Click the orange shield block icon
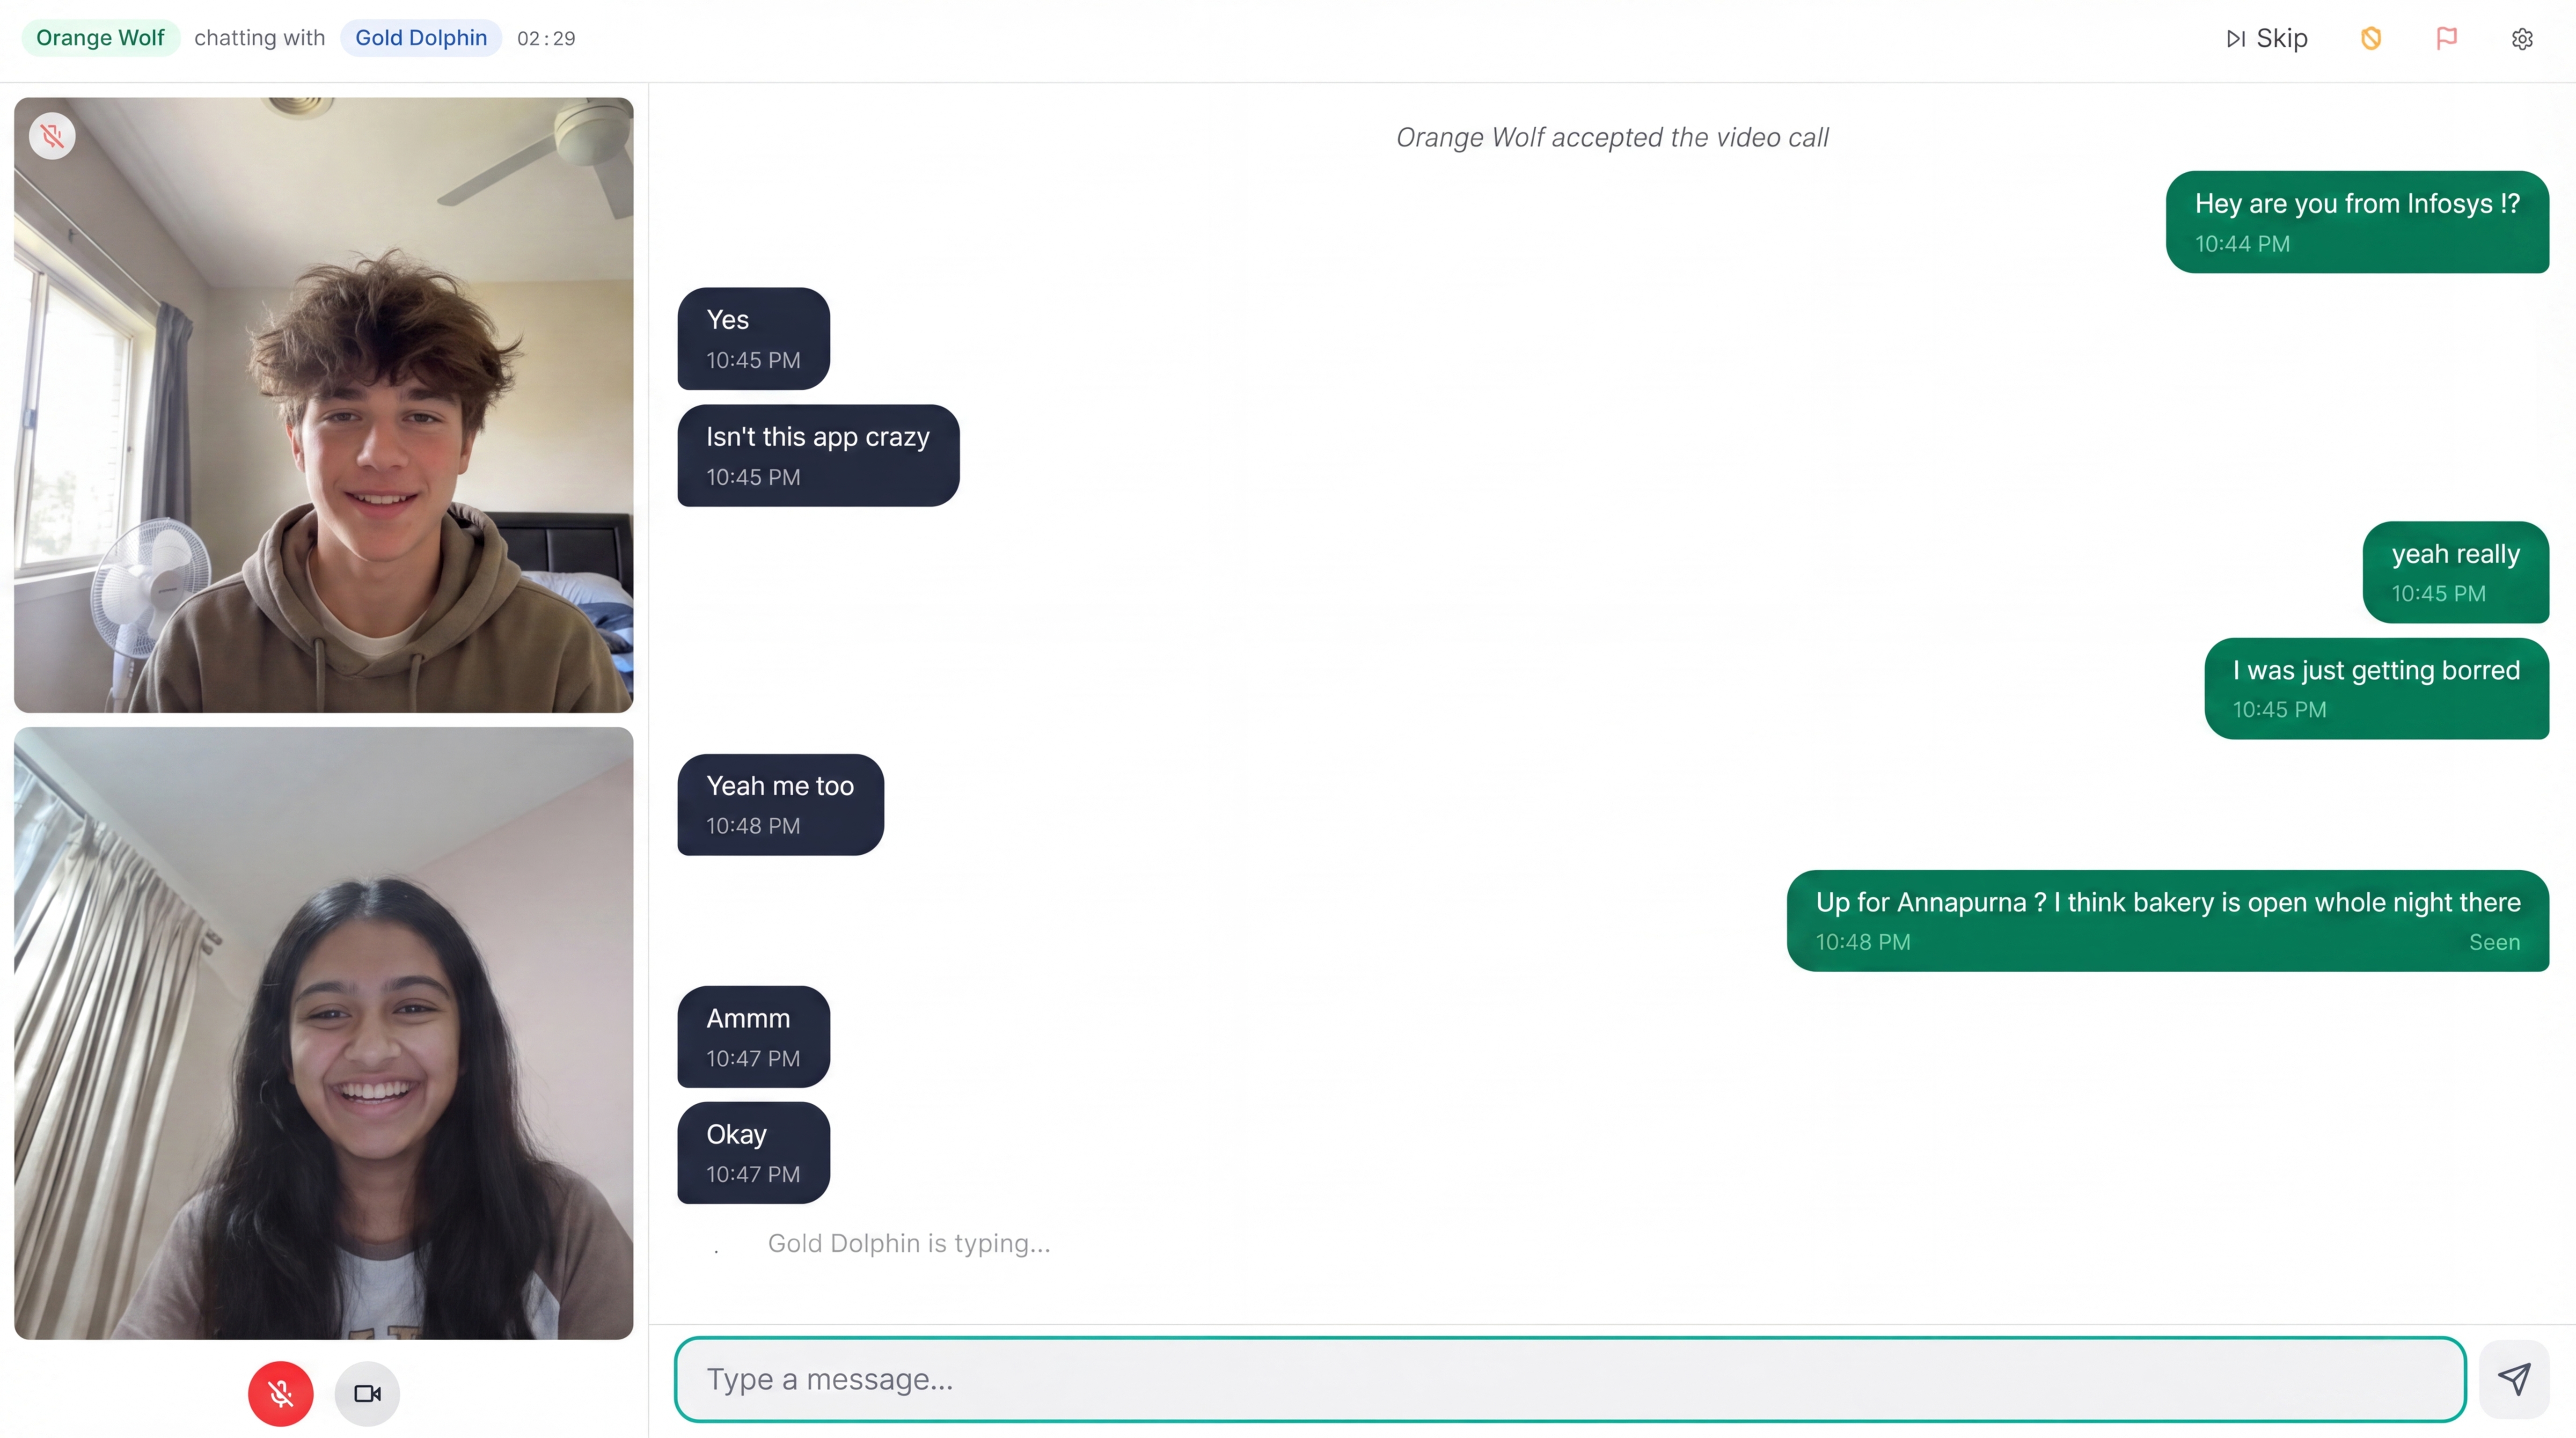Image resolution: width=2576 pixels, height=1438 pixels. tap(2371, 38)
